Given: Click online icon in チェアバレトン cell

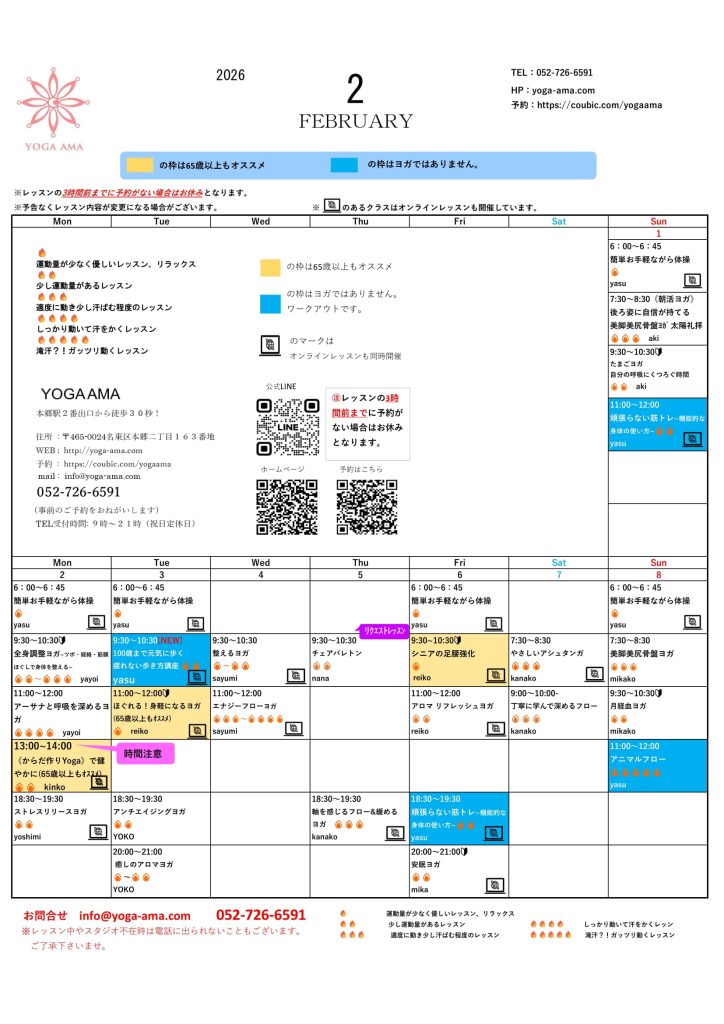Looking at the screenshot, I should click(x=396, y=677).
